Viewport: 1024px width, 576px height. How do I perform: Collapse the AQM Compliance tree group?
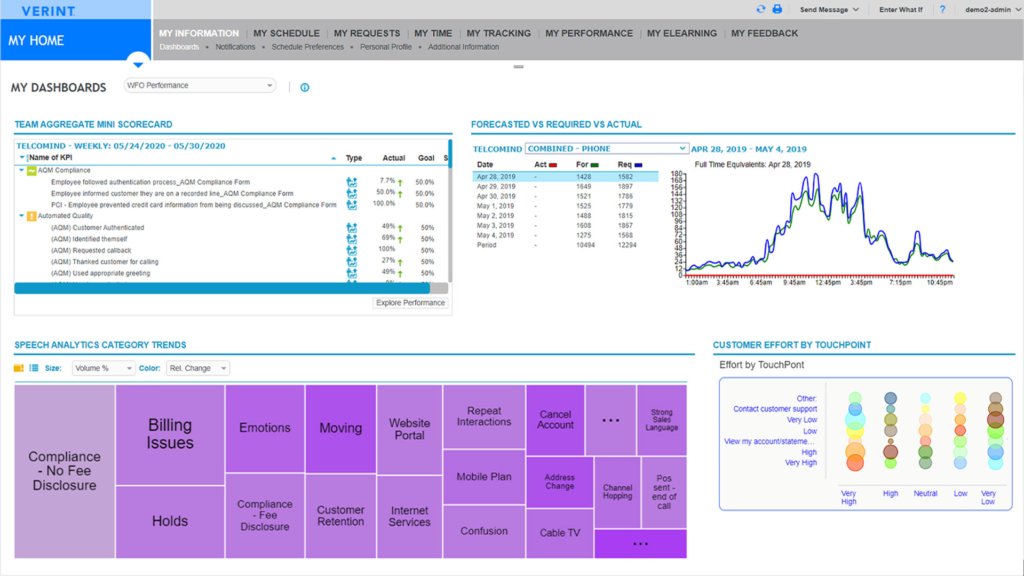pos(22,170)
